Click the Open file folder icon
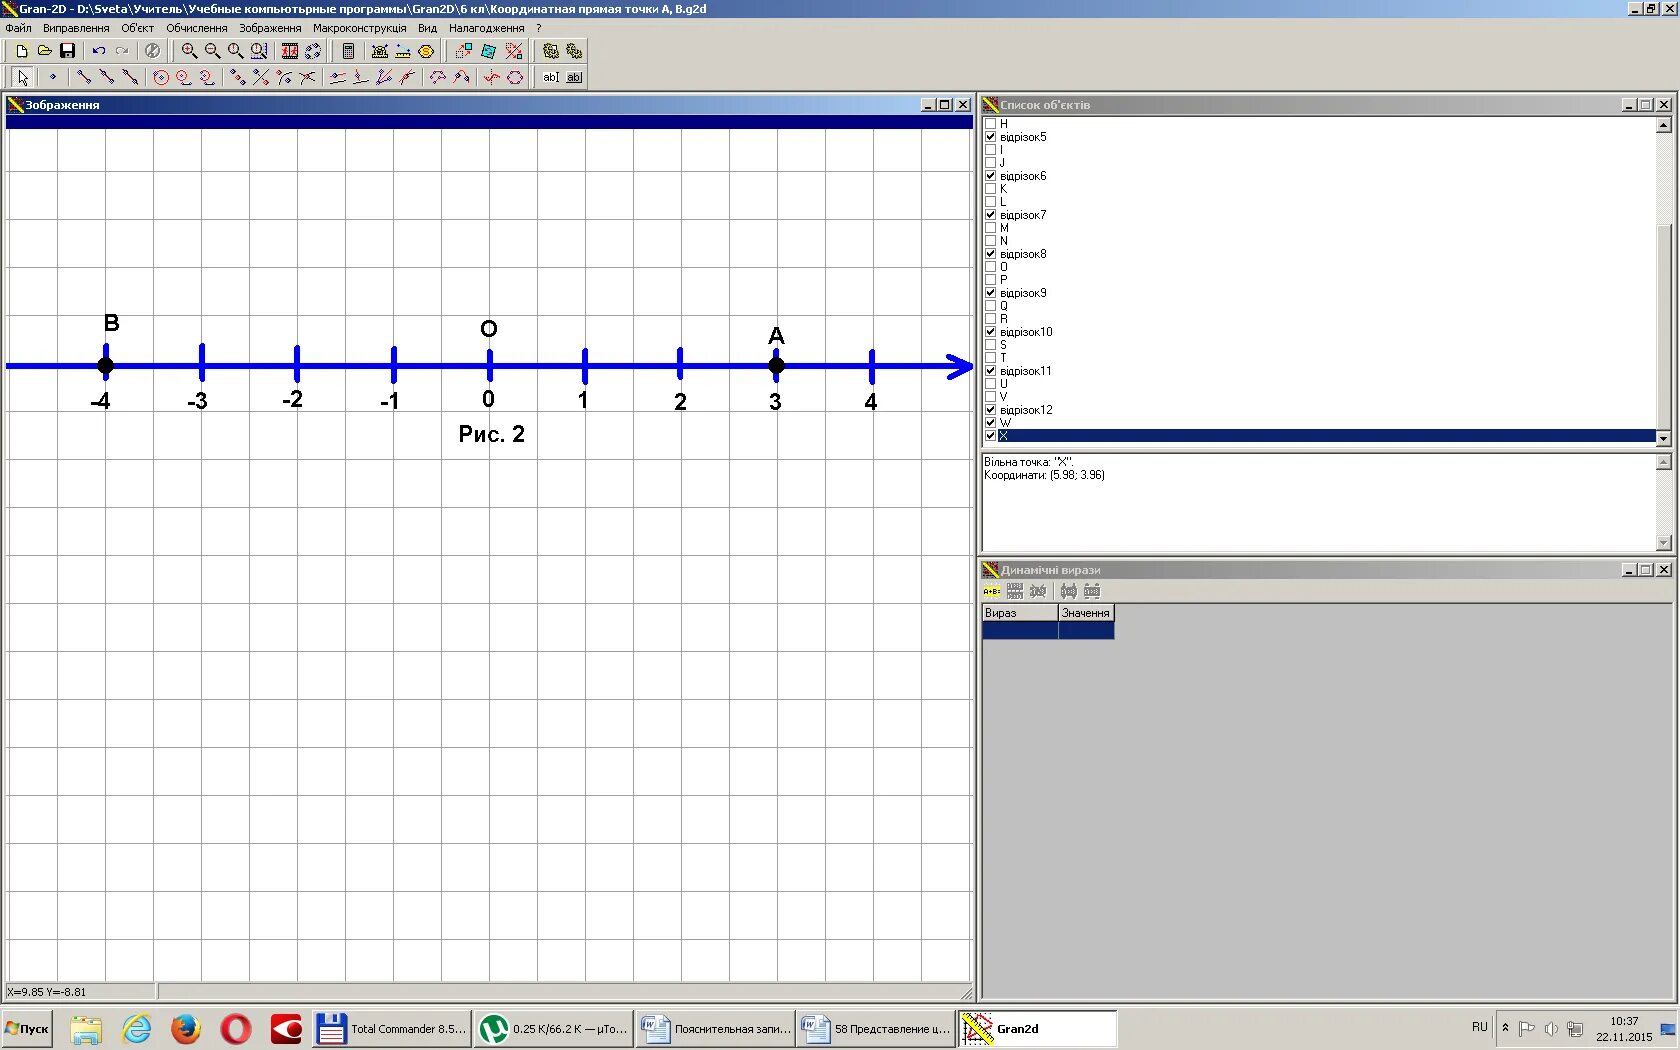Viewport: 1680px width, 1050px height. click(x=44, y=51)
